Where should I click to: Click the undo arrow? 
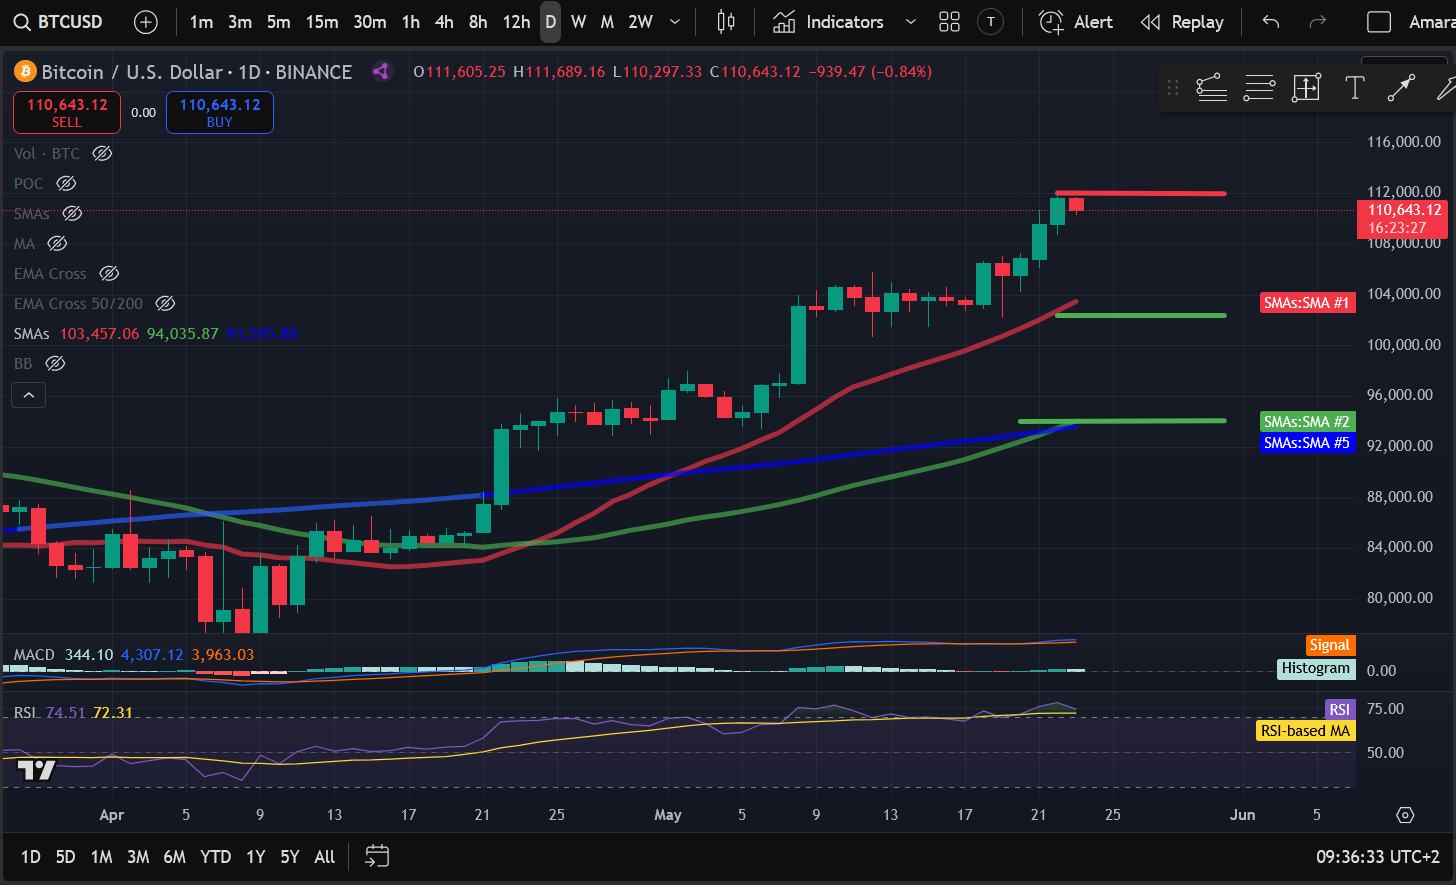[1271, 22]
